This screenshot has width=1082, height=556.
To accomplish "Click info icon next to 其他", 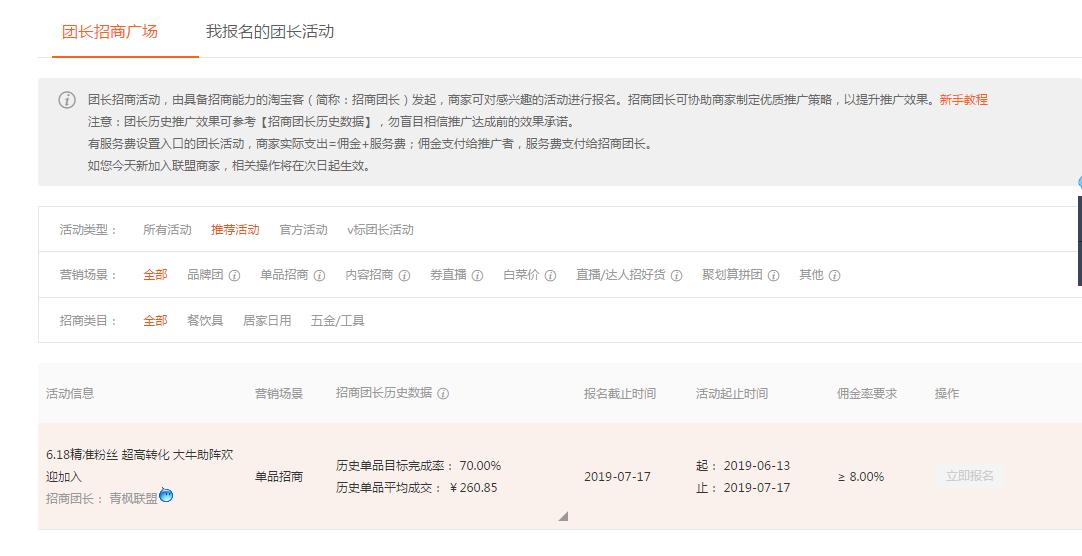I will pyautogui.click(x=834, y=275).
